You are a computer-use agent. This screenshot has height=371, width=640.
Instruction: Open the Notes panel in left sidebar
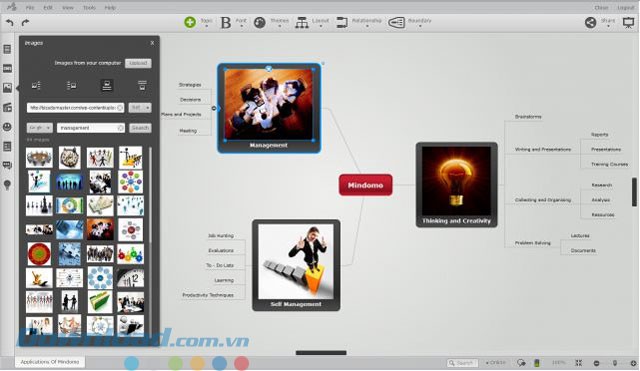click(7, 49)
